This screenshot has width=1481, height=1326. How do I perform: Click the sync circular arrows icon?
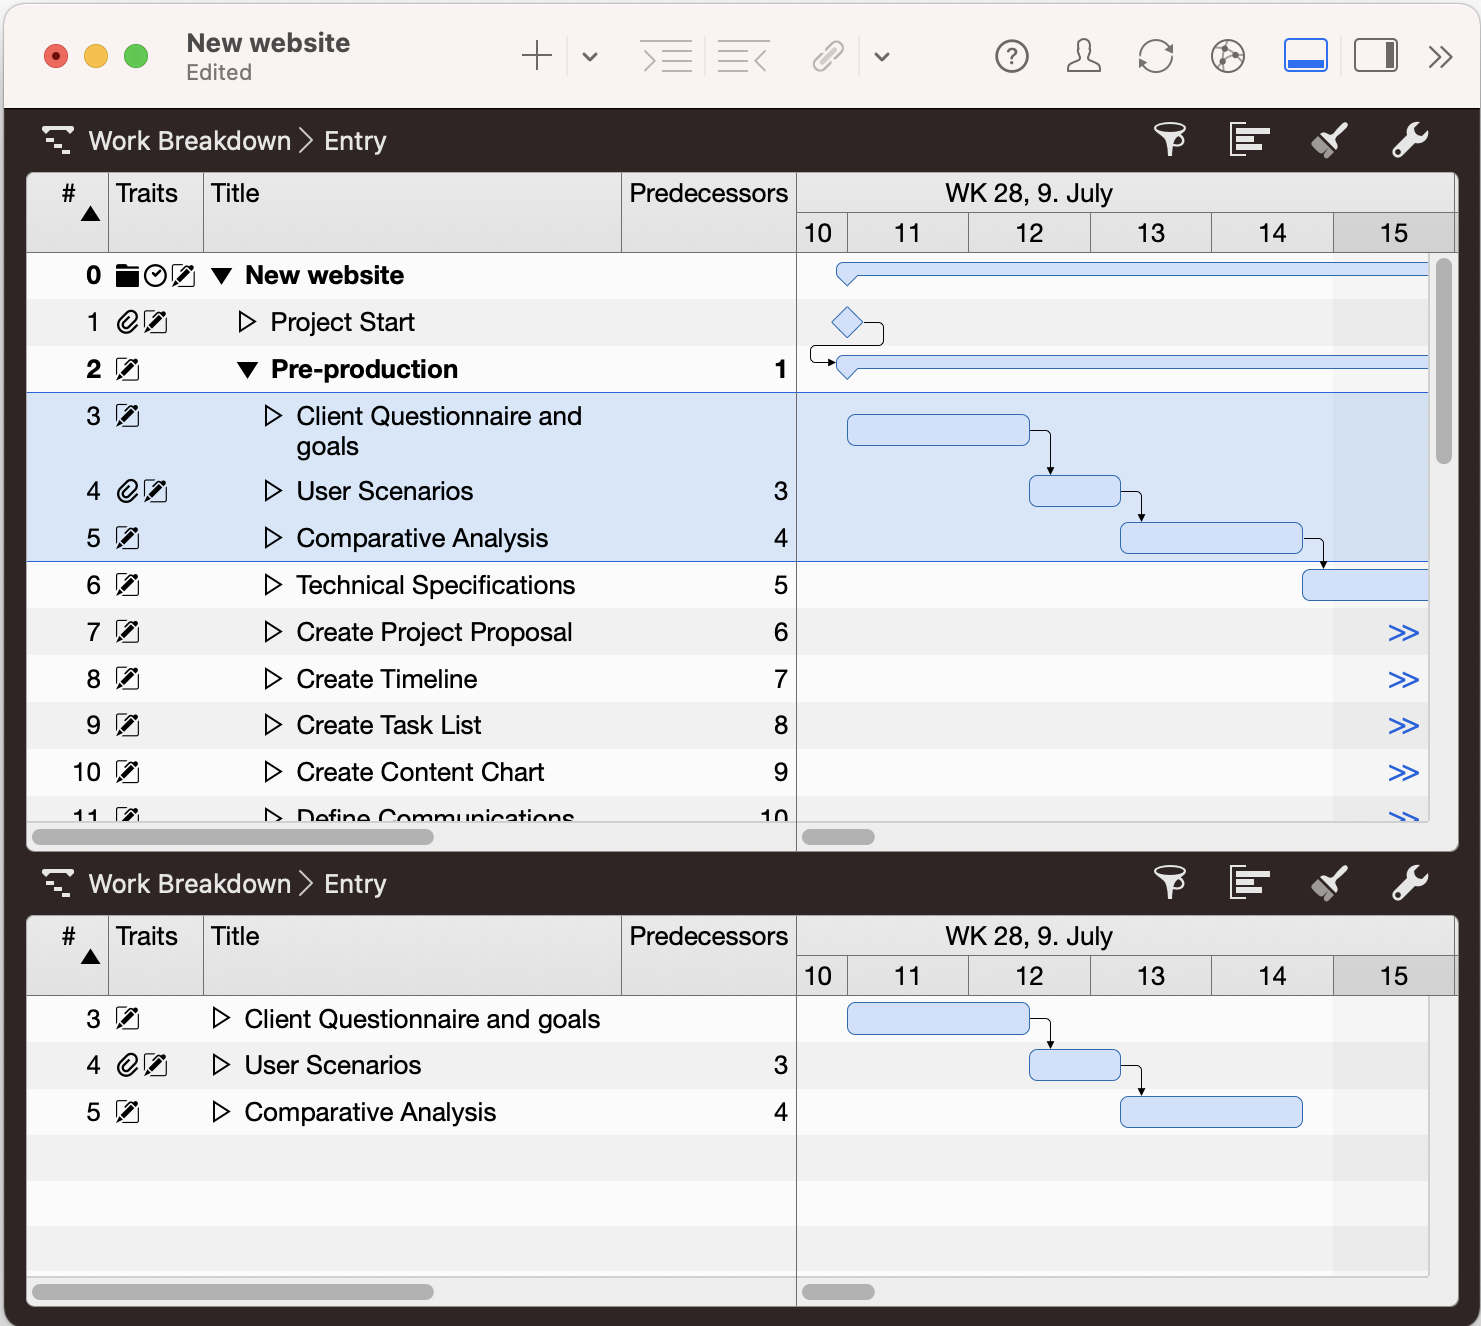click(x=1155, y=57)
